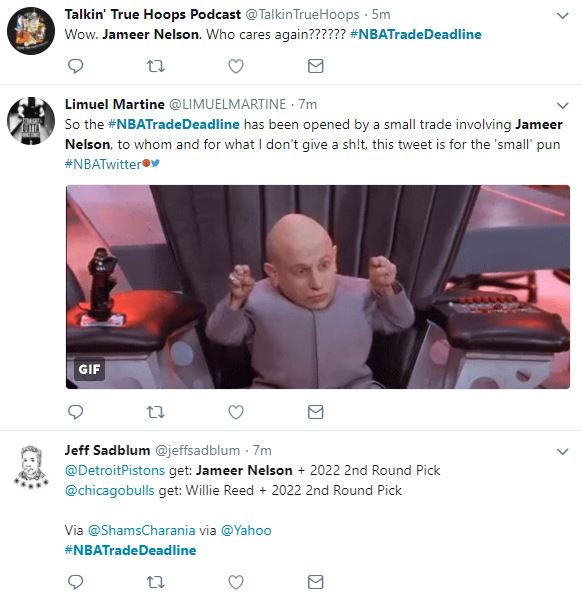Screen dimensions: 582x595
Task: Visit @DetroitPistons mention link
Action: click(x=115, y=471)
